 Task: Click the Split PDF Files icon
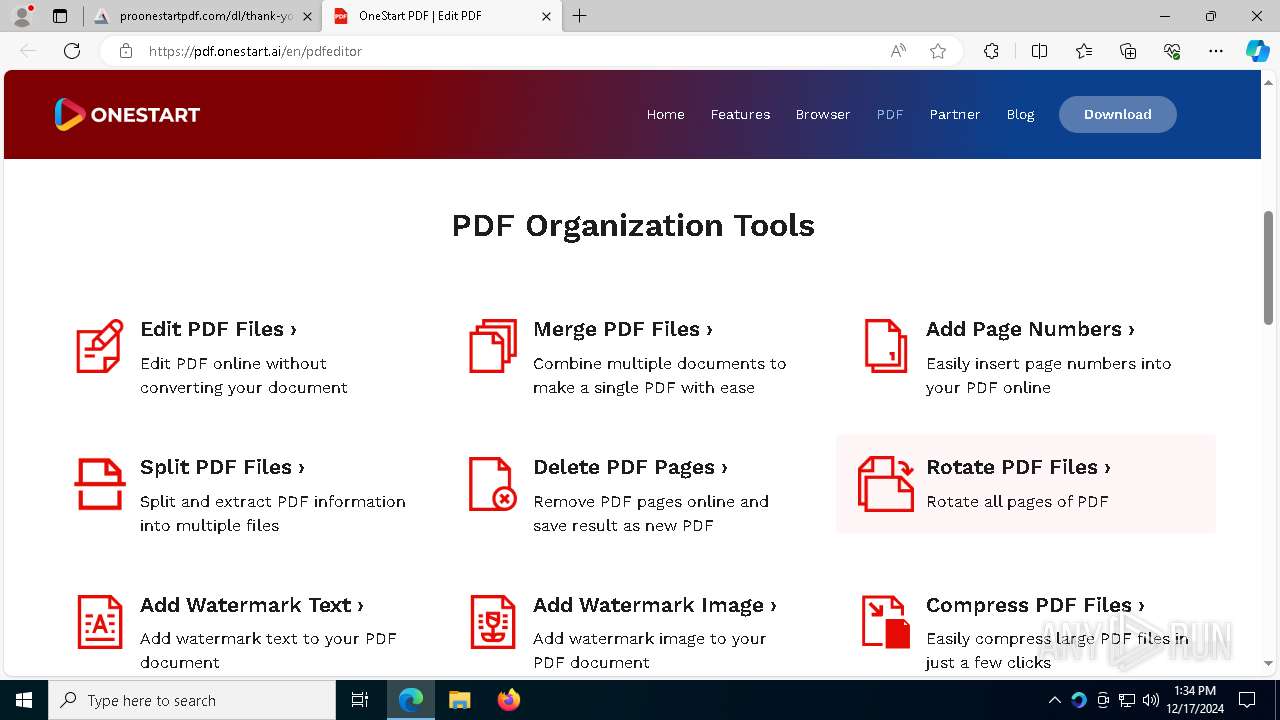[x=100, y=484]
